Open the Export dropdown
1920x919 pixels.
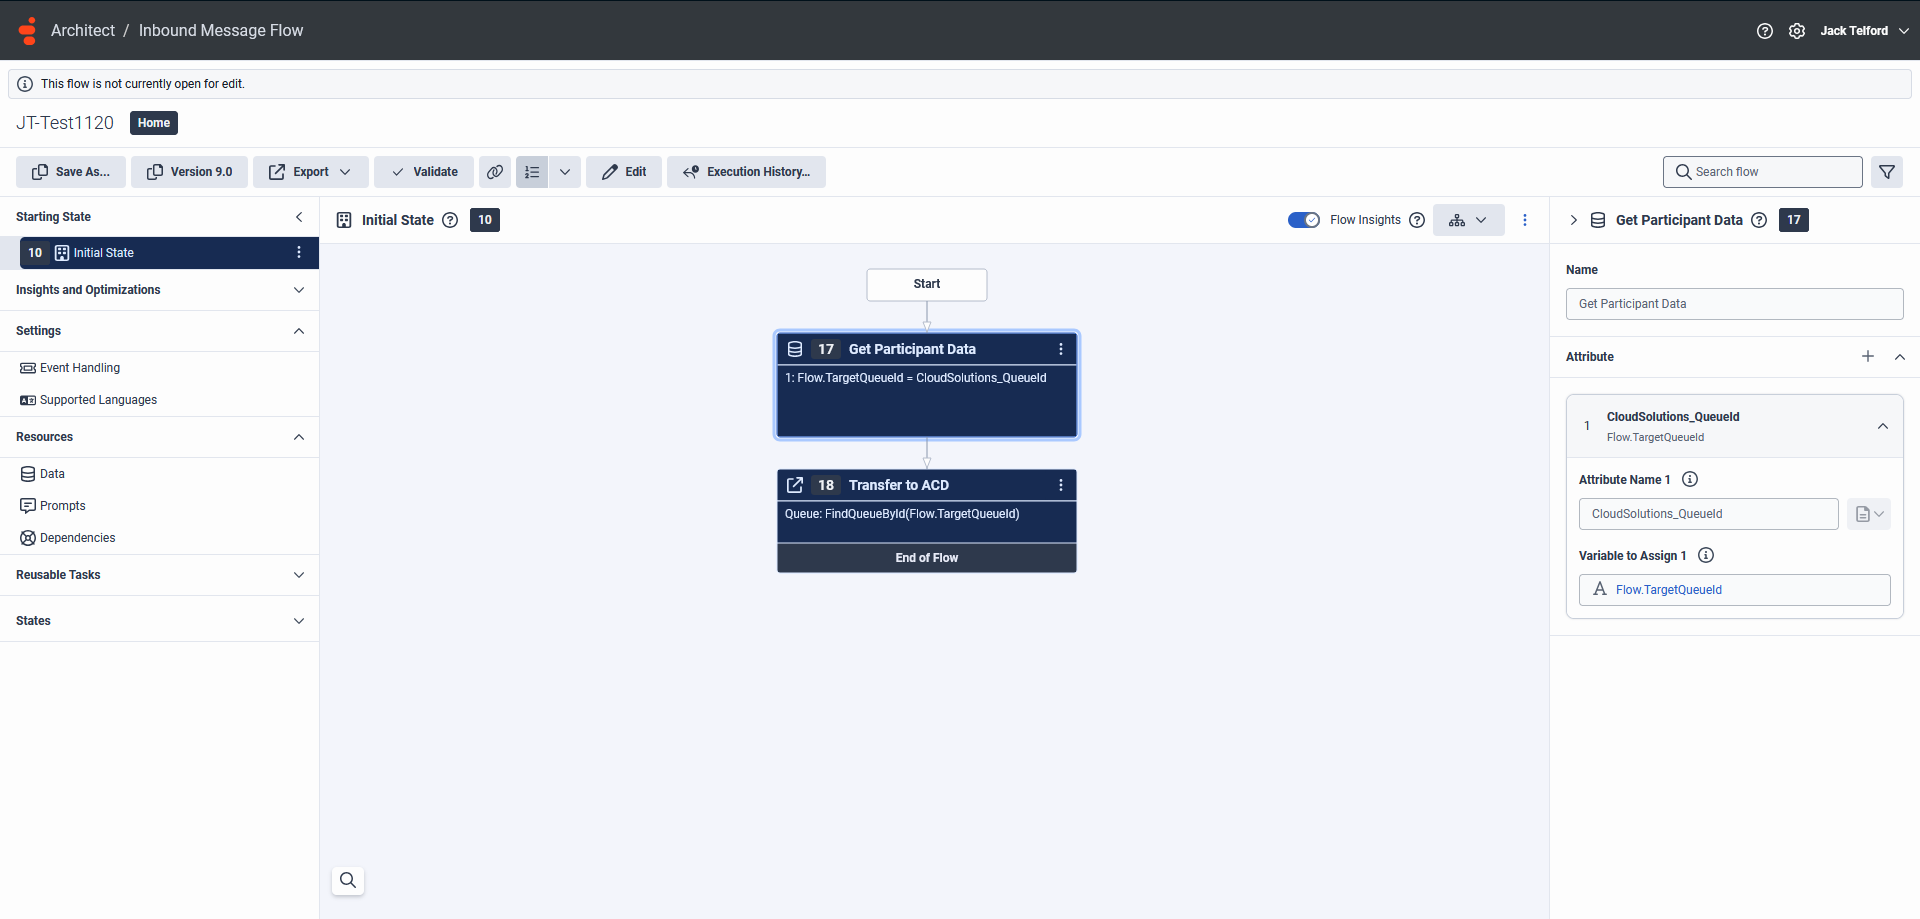coord(310,171)
